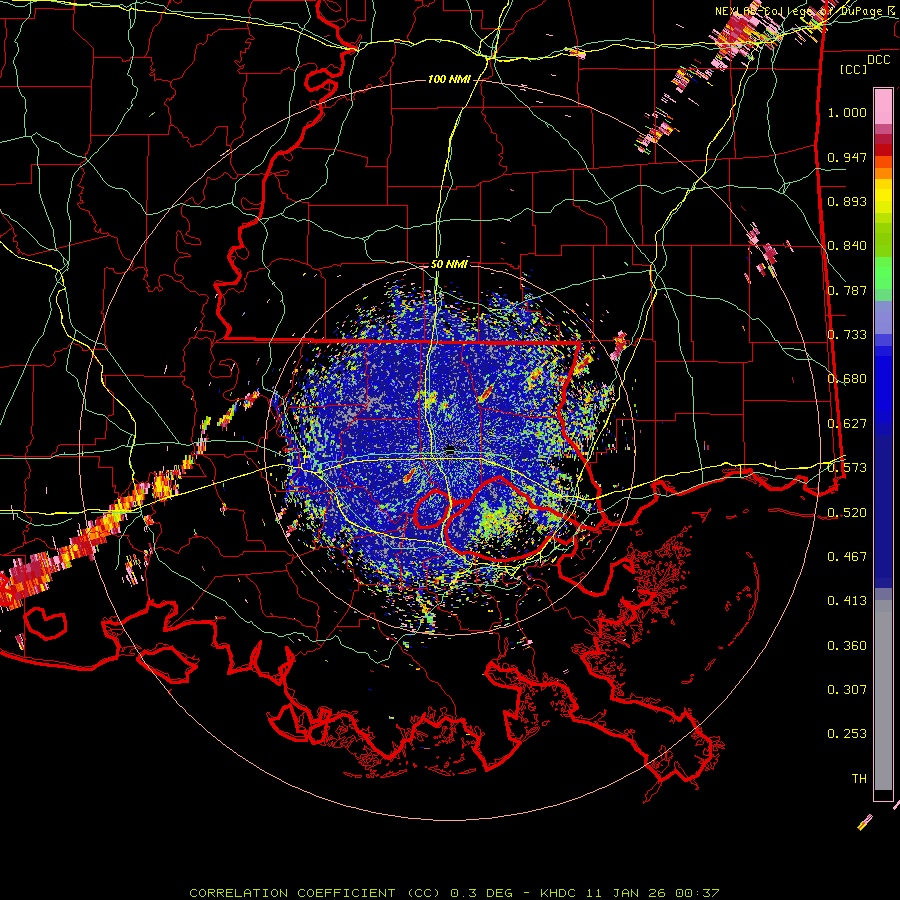Select the 0.467 scale value
Screen dimensions: 900x900
click(x=847, y=557)
